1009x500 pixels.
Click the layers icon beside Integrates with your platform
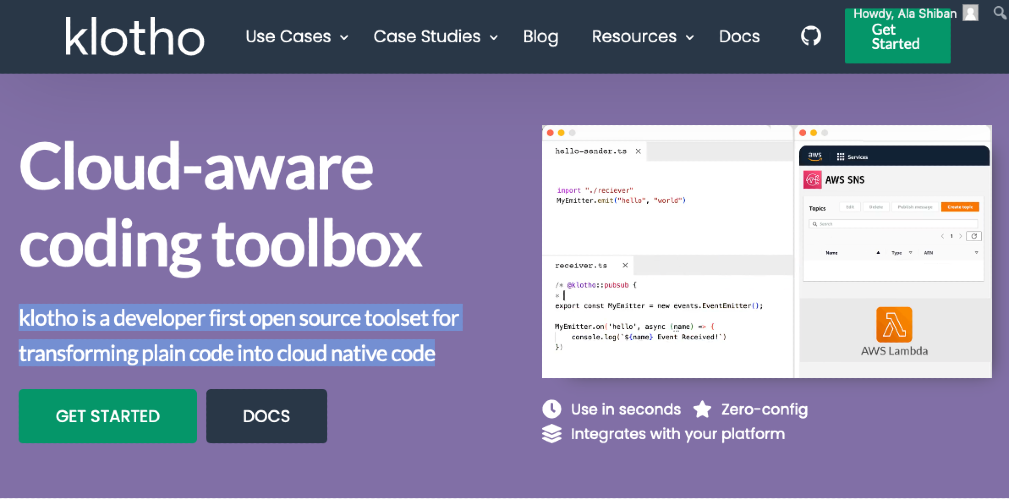tap(551, 434)
